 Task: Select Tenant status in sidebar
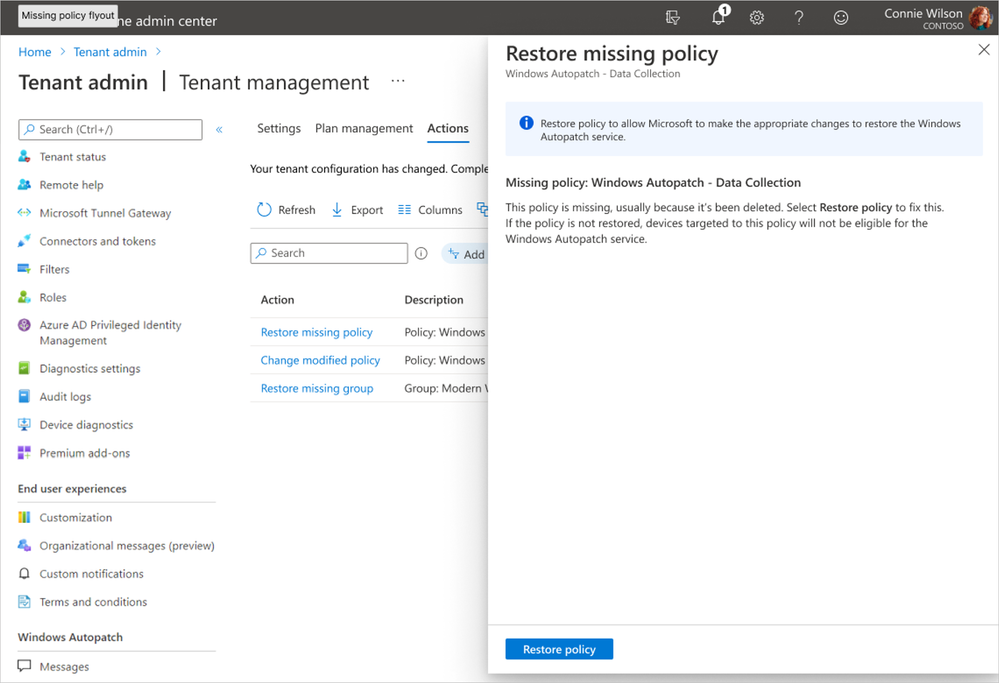click(73, 157)
